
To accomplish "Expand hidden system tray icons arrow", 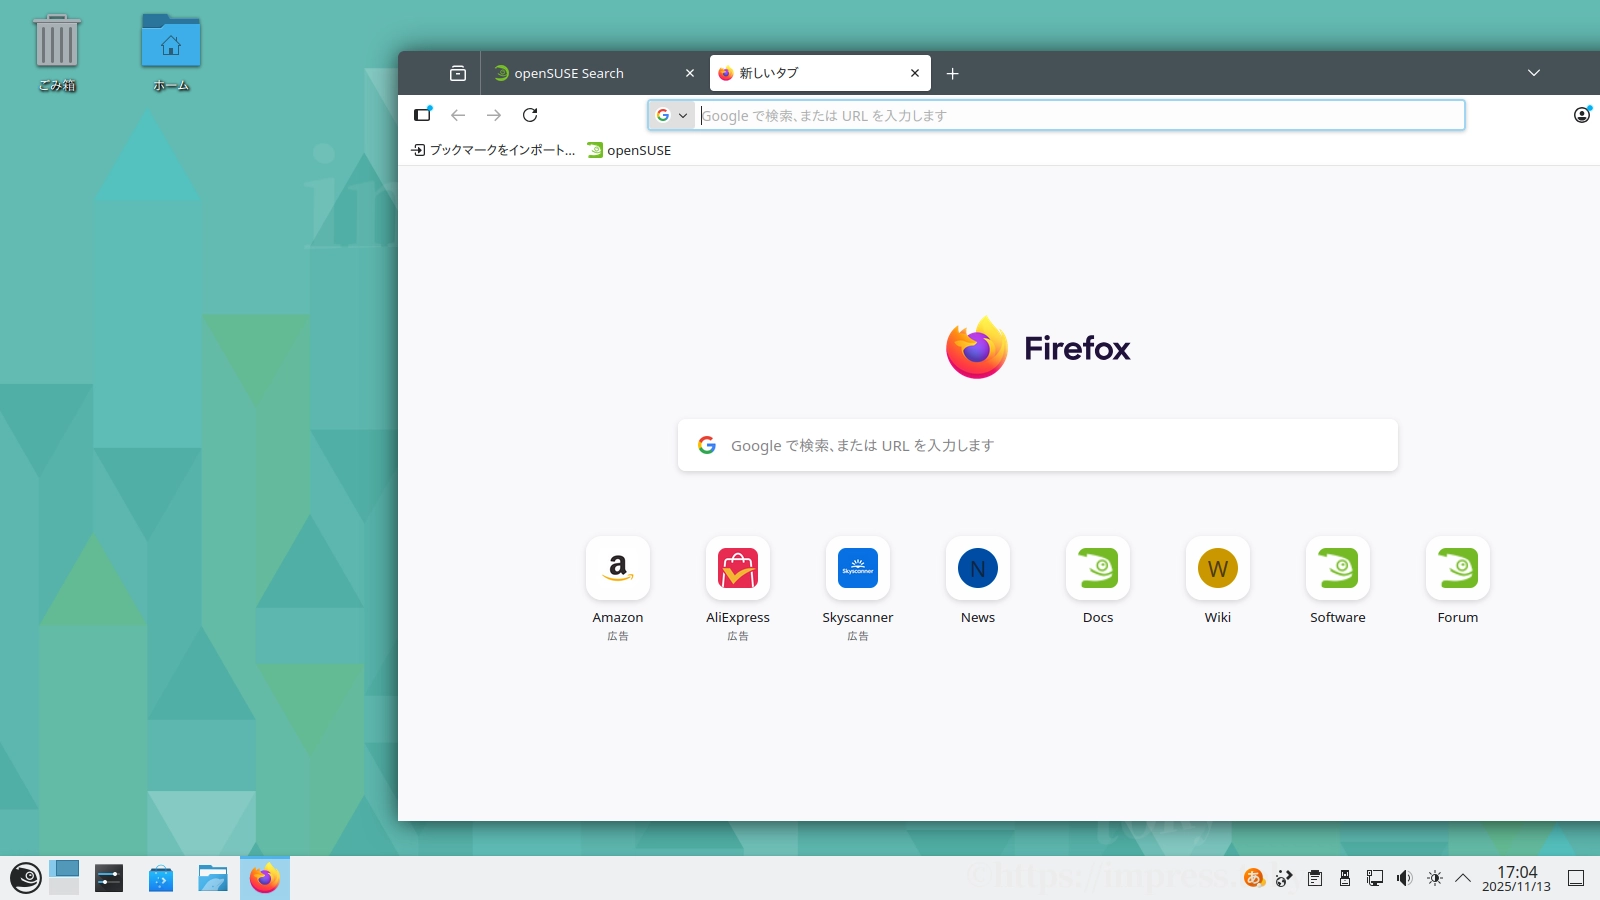I will coord(1463,878).
